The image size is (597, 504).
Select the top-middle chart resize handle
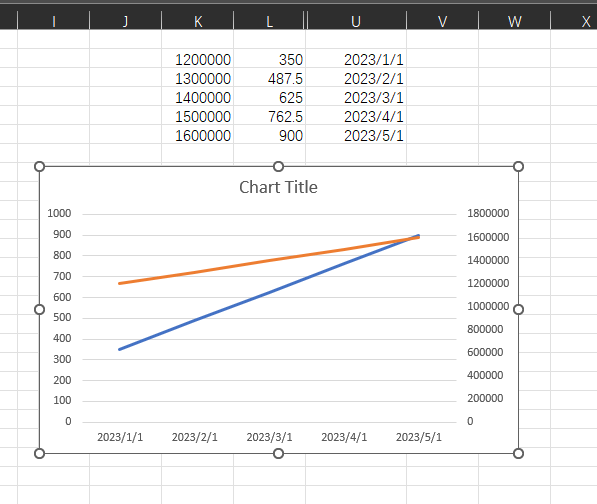click(279, 166)
